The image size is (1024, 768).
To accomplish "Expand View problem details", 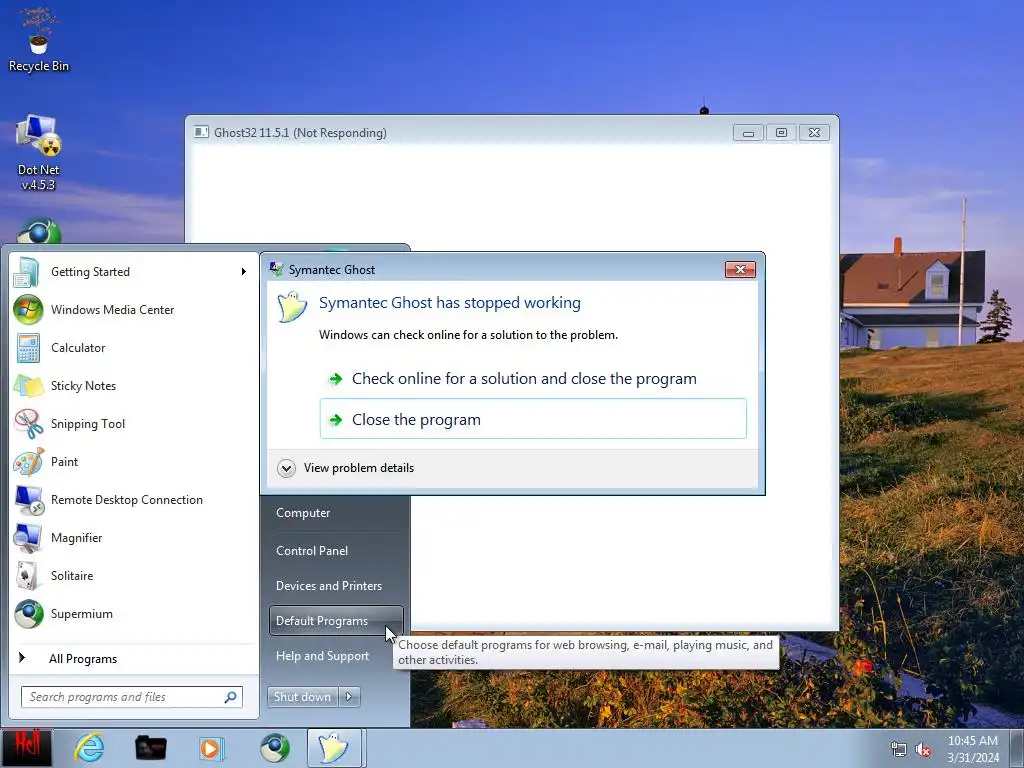I will pyautogui.click(x=345, y=468).
